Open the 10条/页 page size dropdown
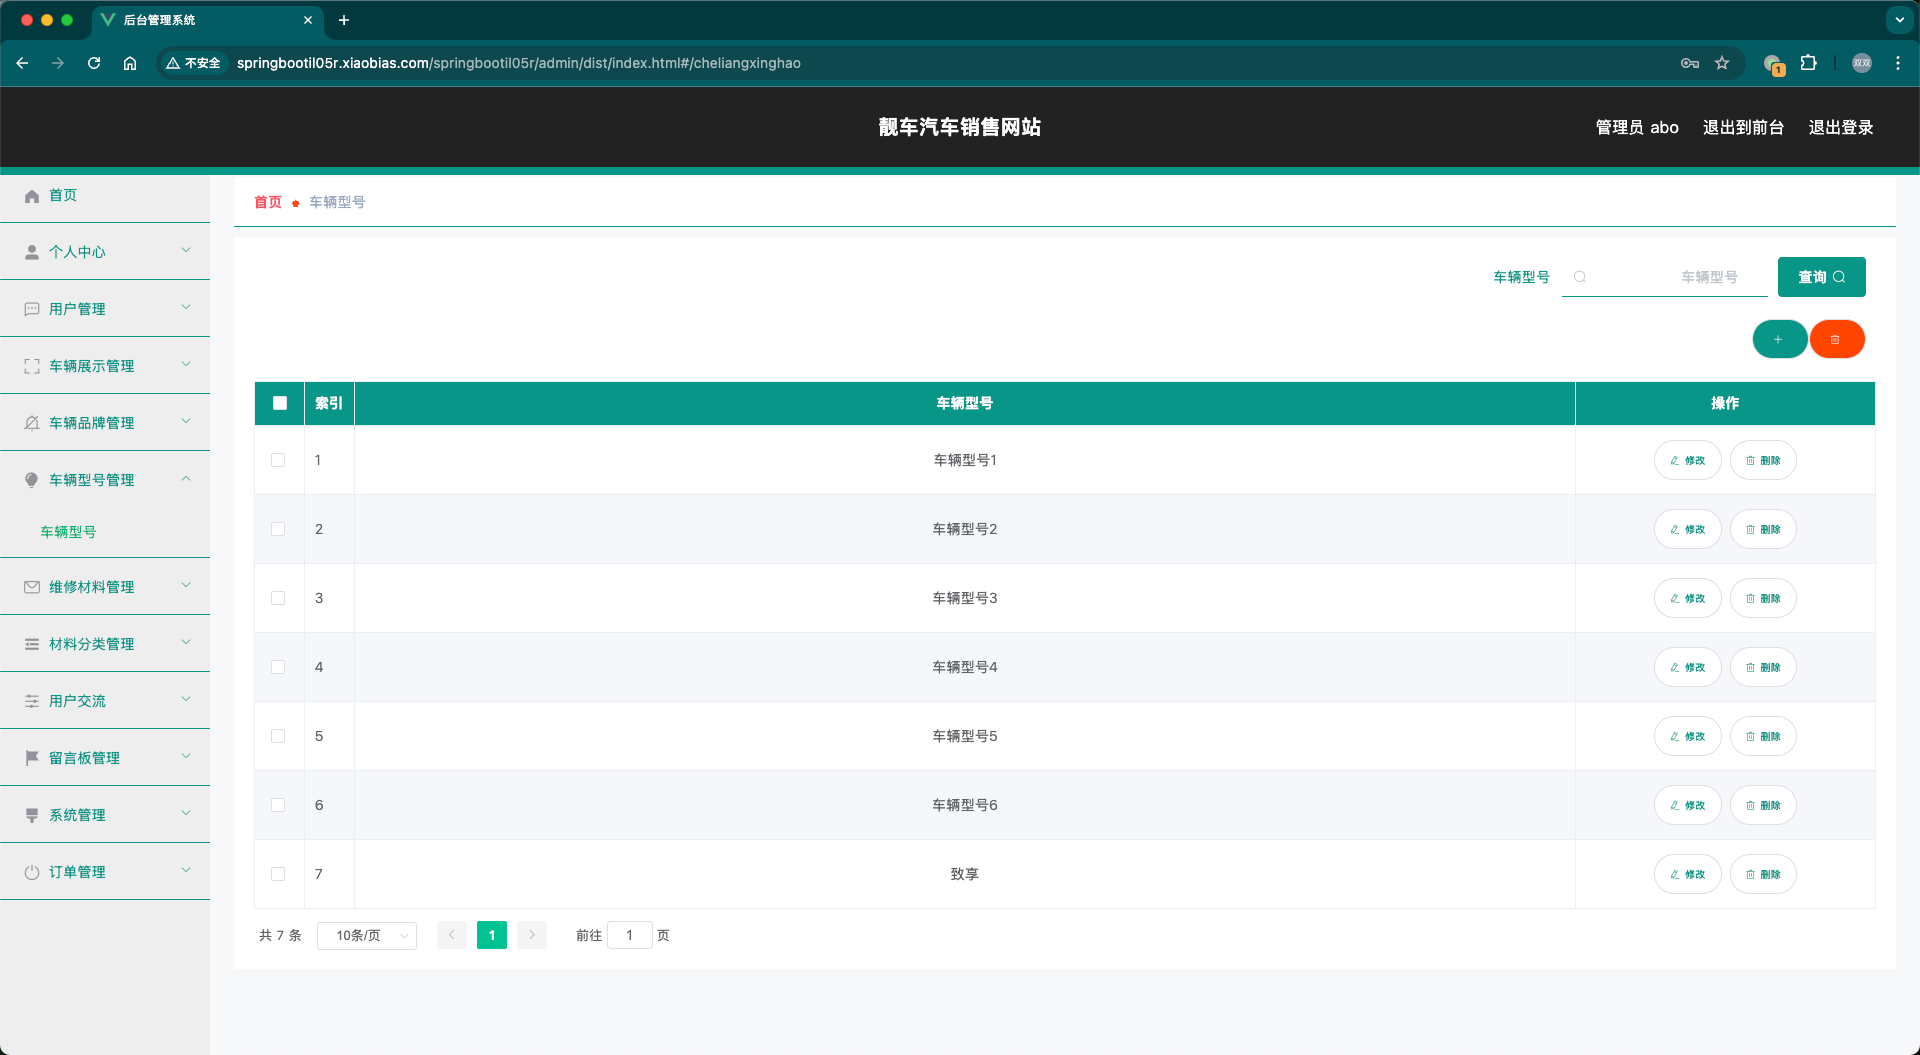The width and height of the screenshot is (1920, 1055). [x=367, y=935]
